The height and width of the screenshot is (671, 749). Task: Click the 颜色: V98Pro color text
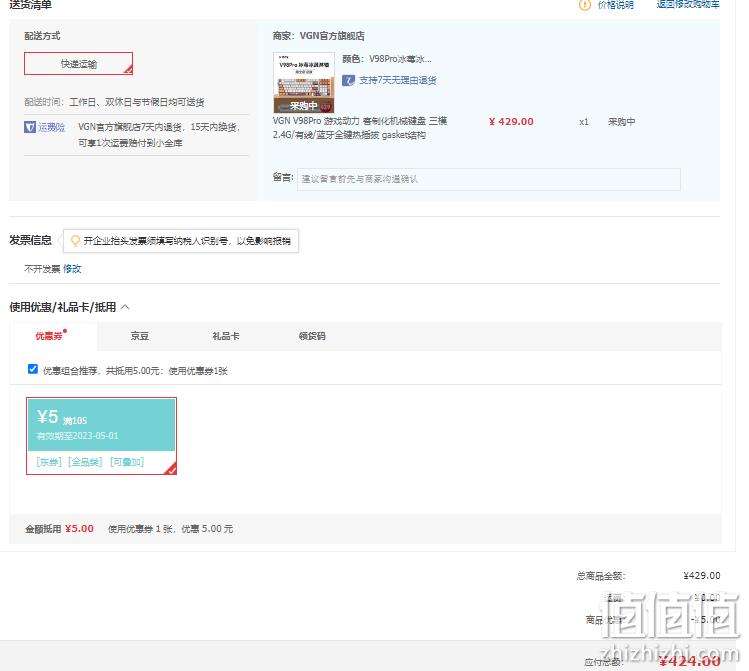(x=387, y=59)
